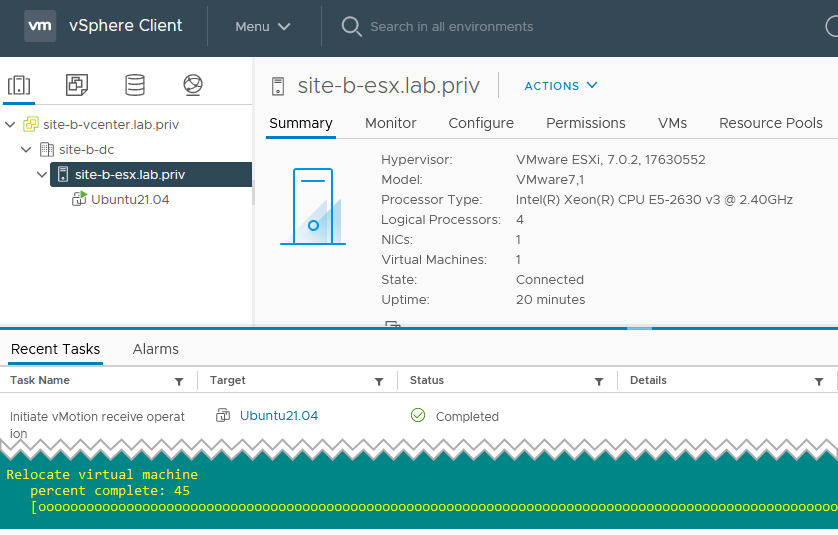
Task: Click the Completed status text
Action: click(x=467, y=416)
